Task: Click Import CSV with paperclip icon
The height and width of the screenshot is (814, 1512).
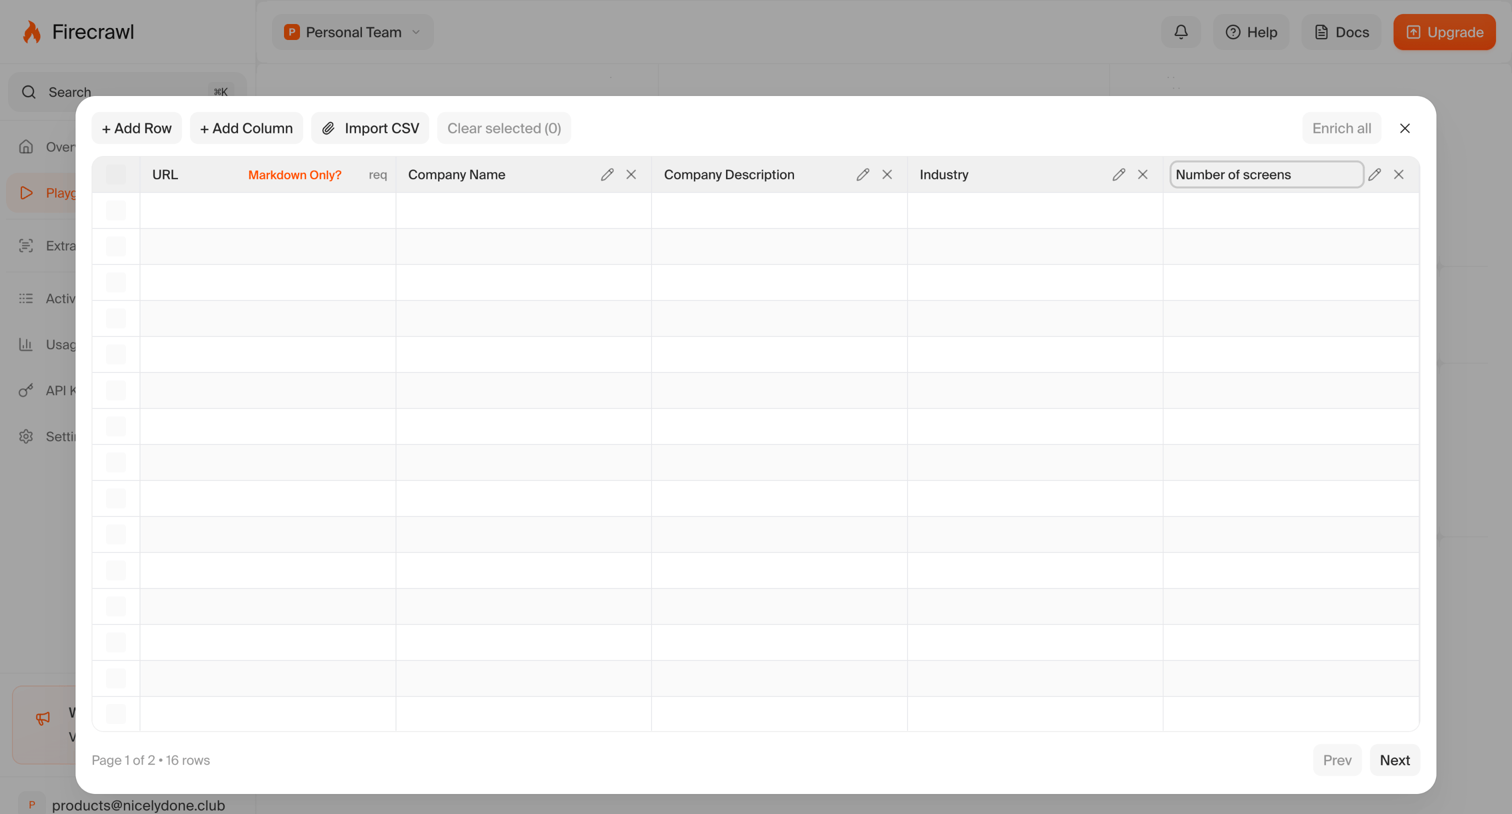Action: (370, 128)
